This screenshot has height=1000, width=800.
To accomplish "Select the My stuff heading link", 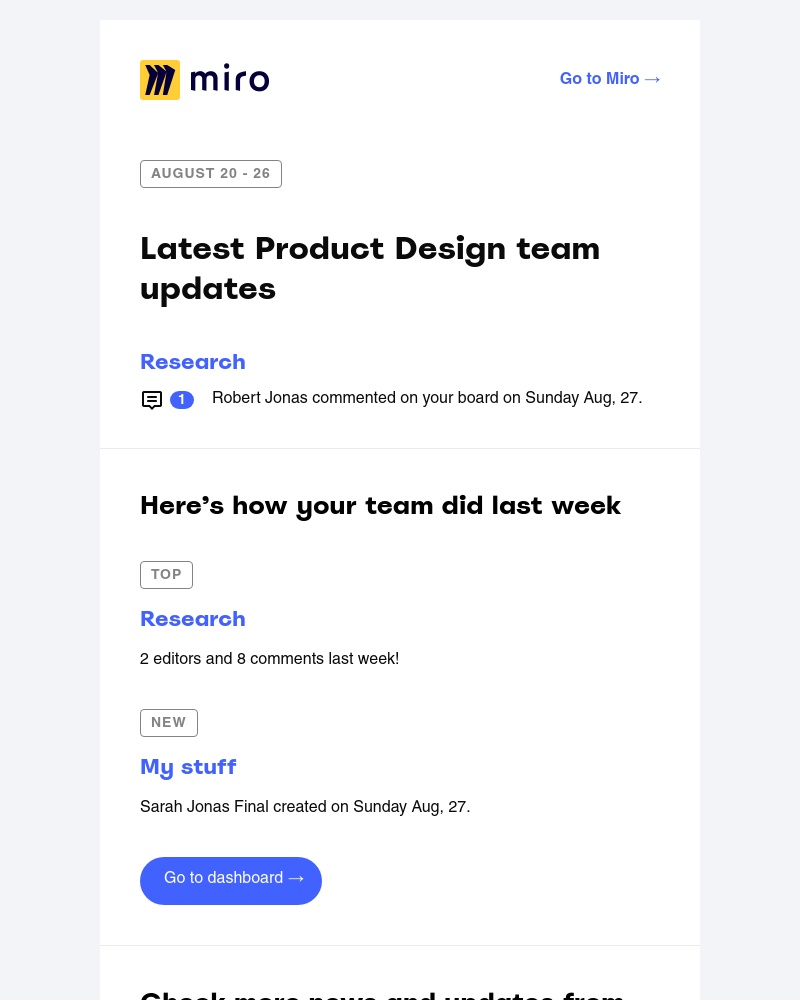I will (x=188, y=768).
